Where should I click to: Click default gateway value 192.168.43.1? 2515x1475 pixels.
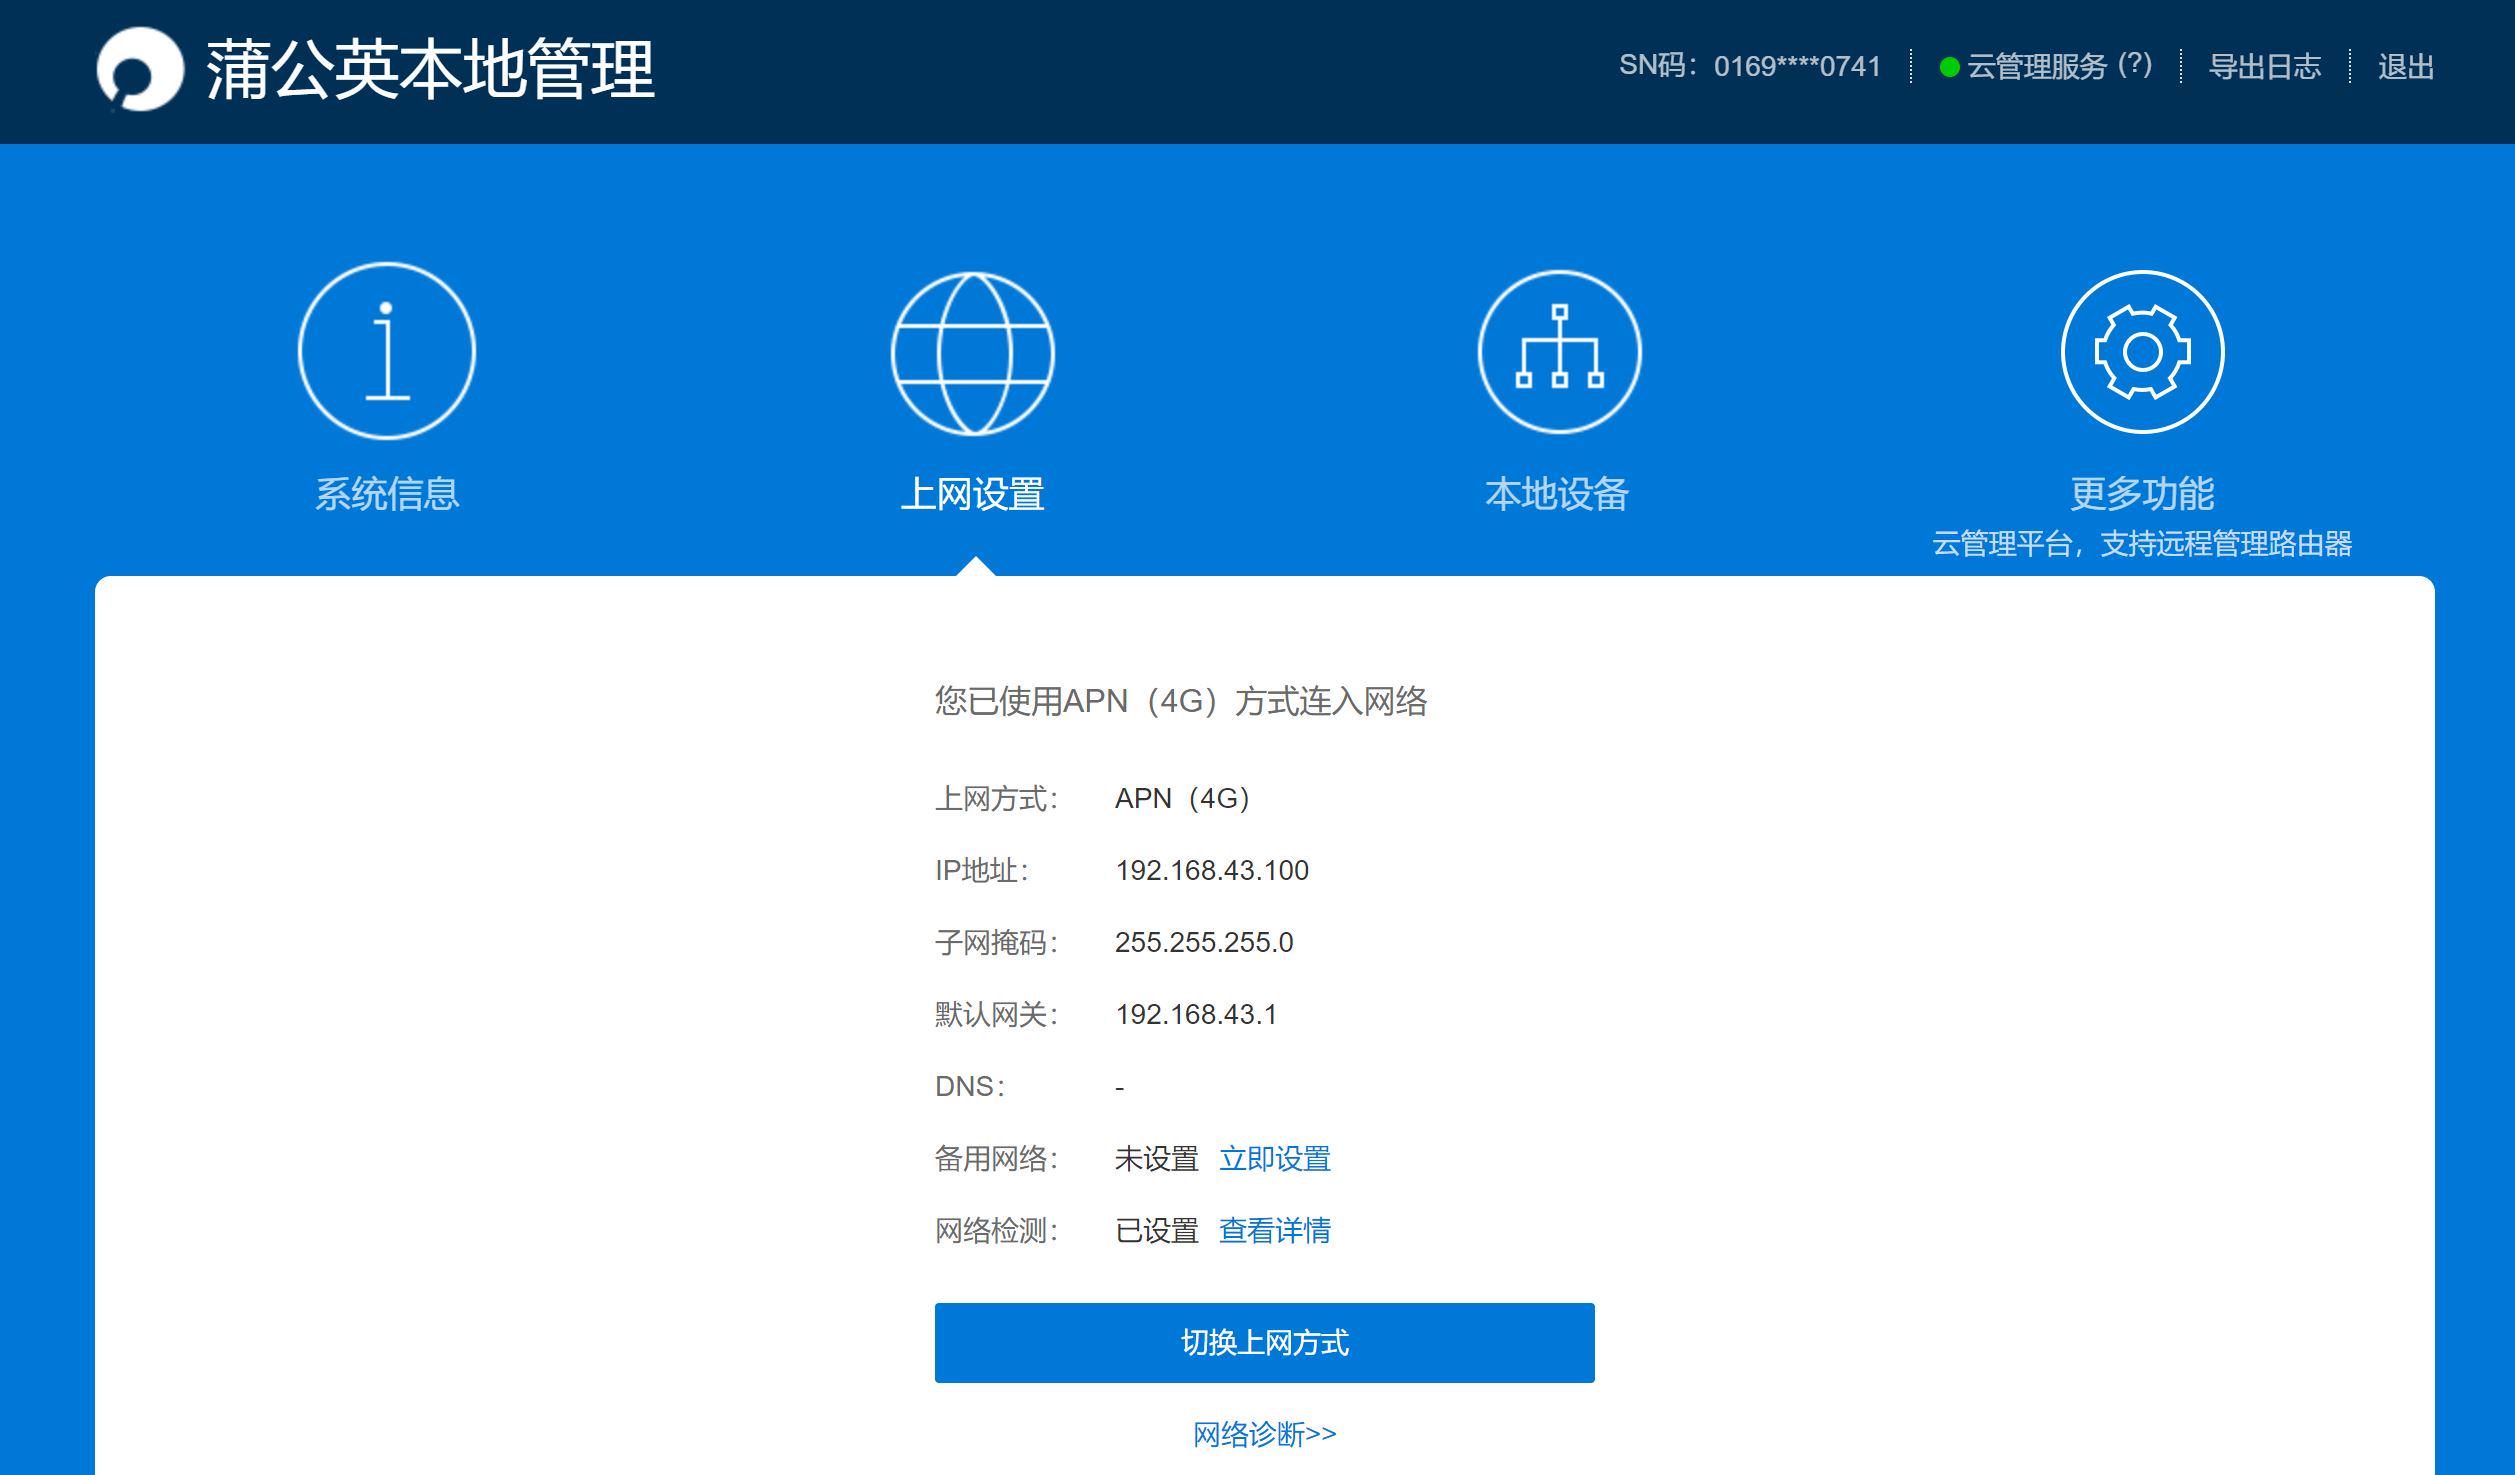tap(1196, 1015)
